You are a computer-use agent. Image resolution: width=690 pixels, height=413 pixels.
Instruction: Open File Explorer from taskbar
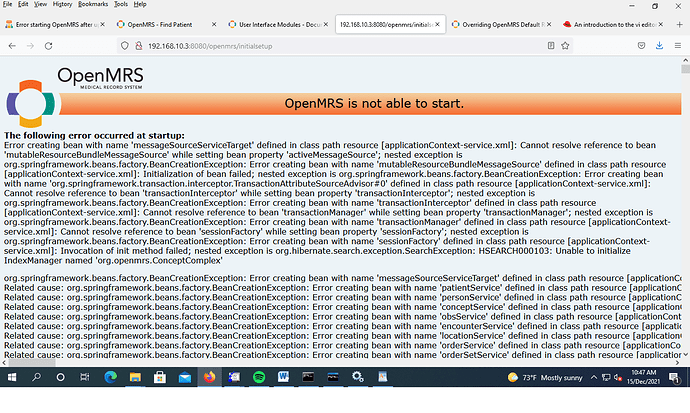point(135,377)
